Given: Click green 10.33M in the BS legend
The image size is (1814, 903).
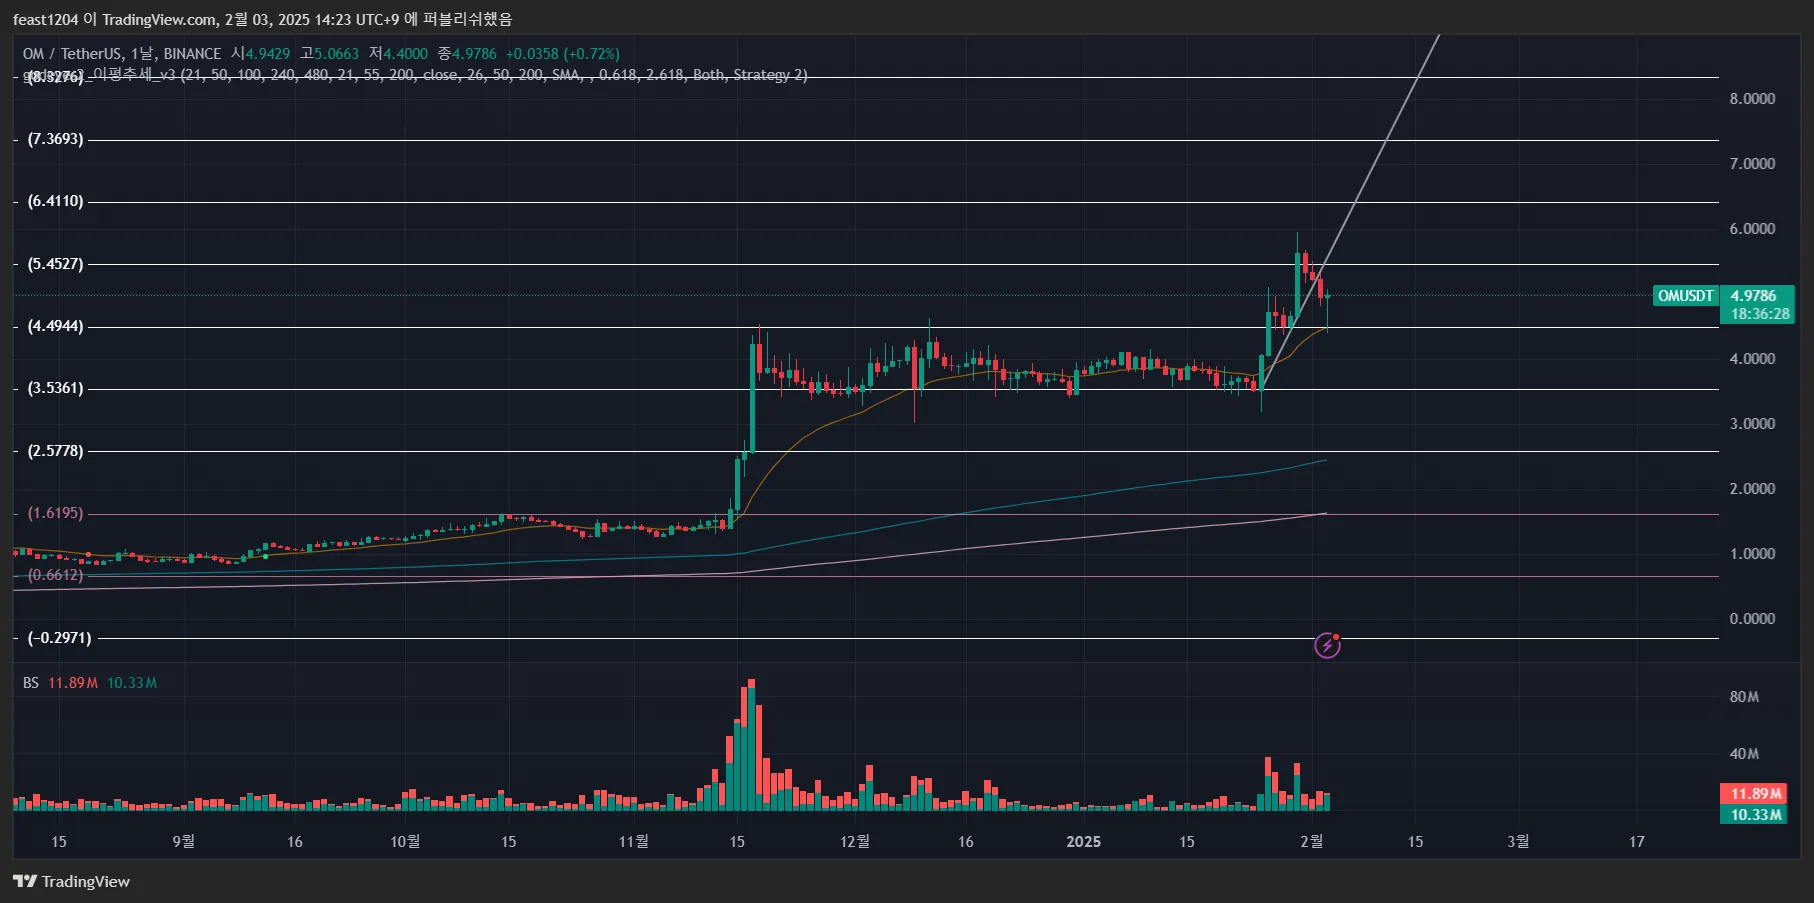Looking at the screenshot, I should point(132,683).
